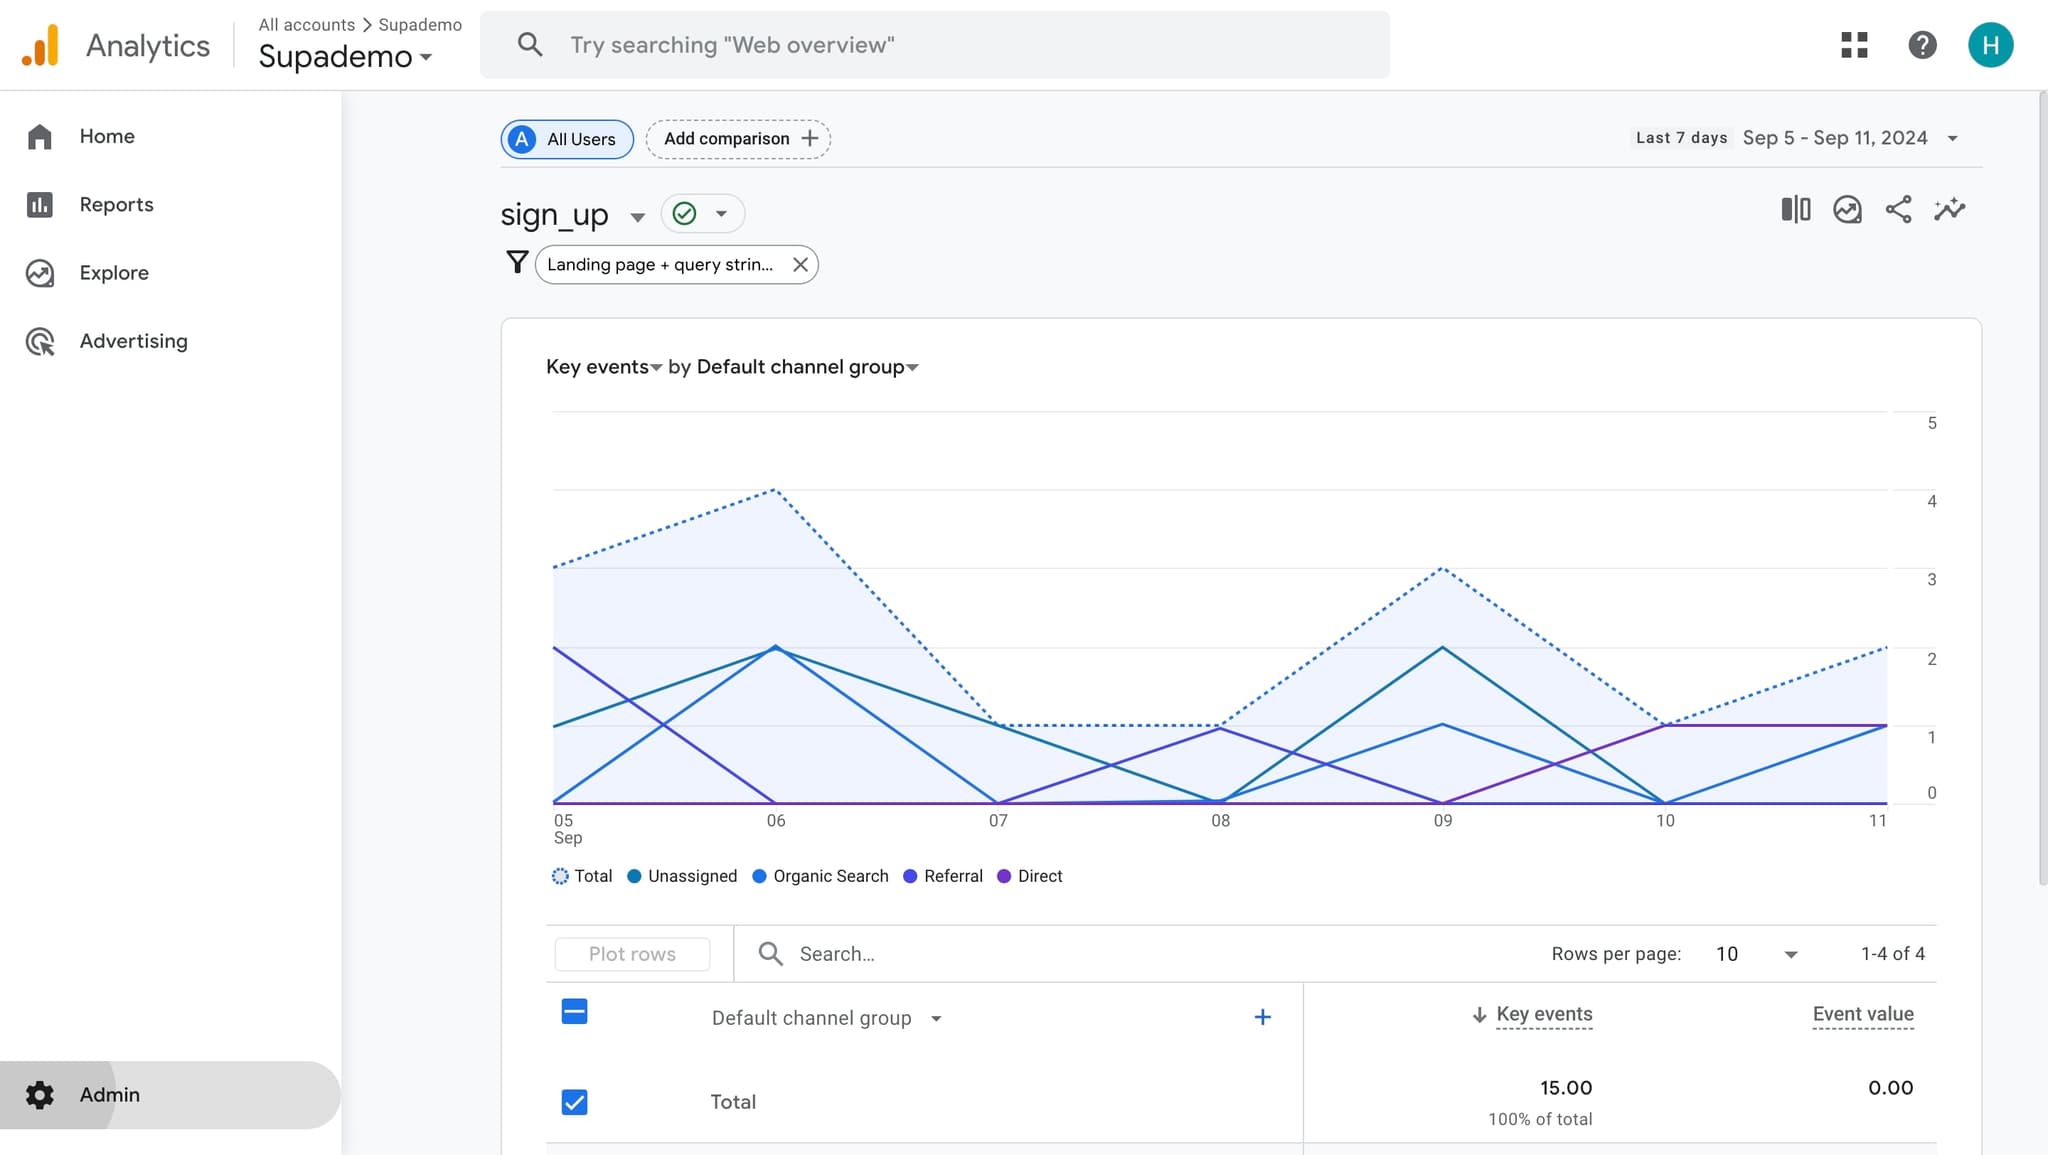Open the Edit comparisons panel icon
This screenshot has width=2048, height=1155.
point(1795,209)
